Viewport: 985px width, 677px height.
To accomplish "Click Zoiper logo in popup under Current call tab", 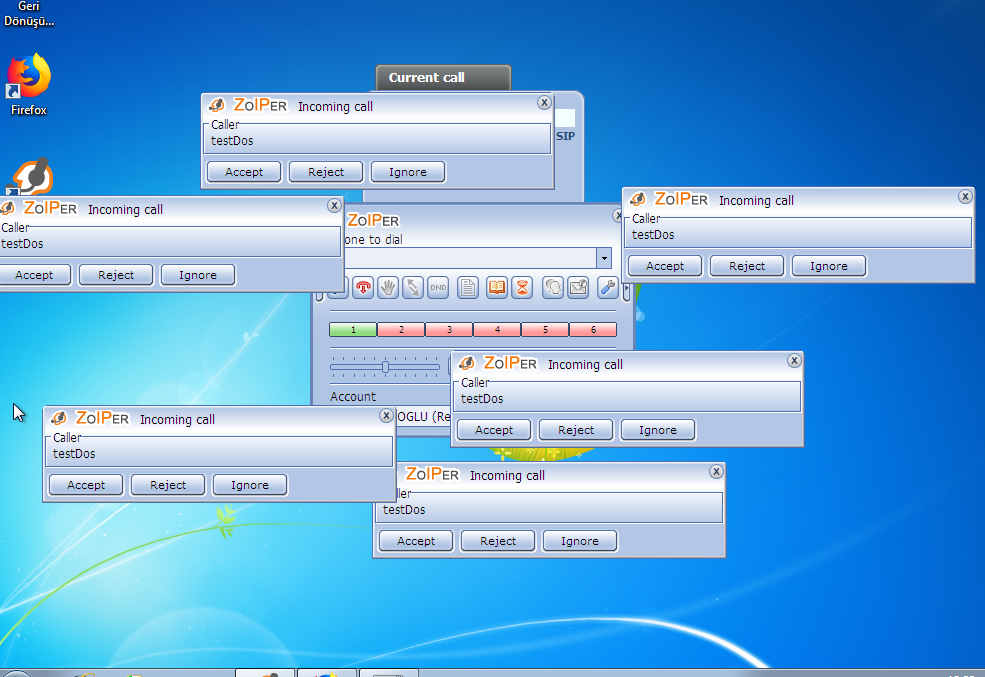I will pos(259,105).
